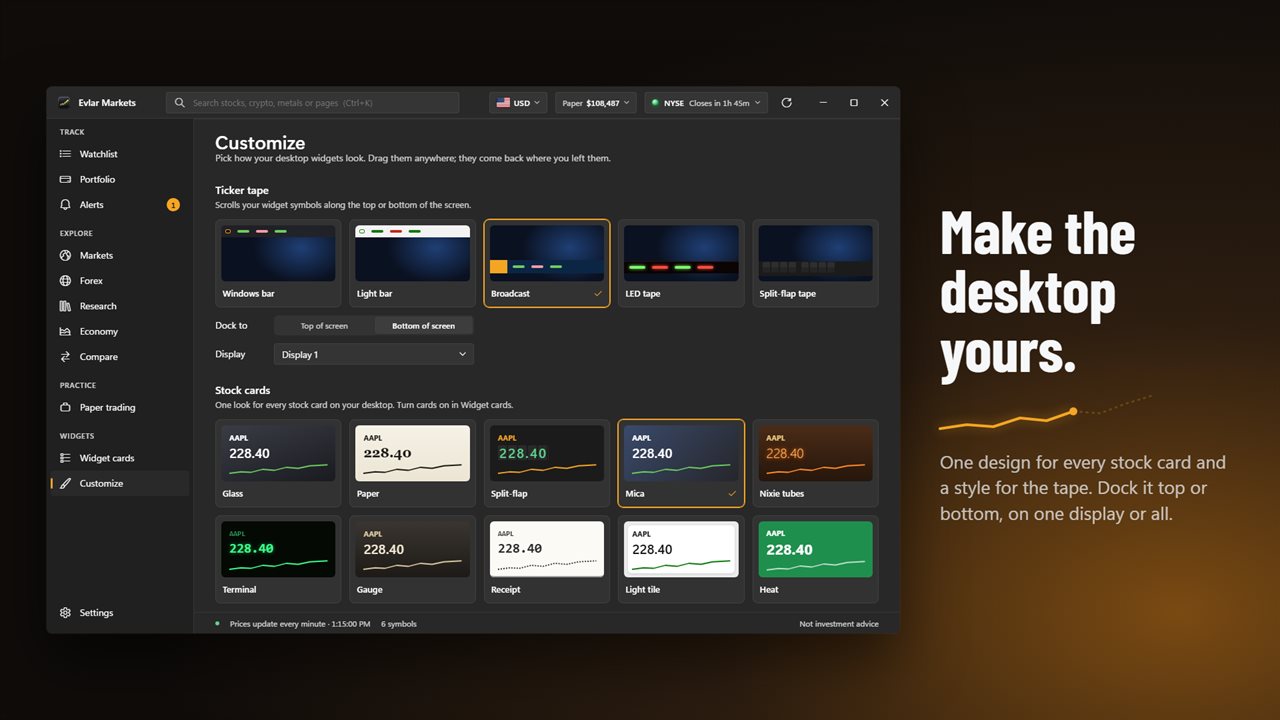This screenshot has height=720, width=1280.
Task: Select the LED tape ticker style
Action: pos(681,263)
